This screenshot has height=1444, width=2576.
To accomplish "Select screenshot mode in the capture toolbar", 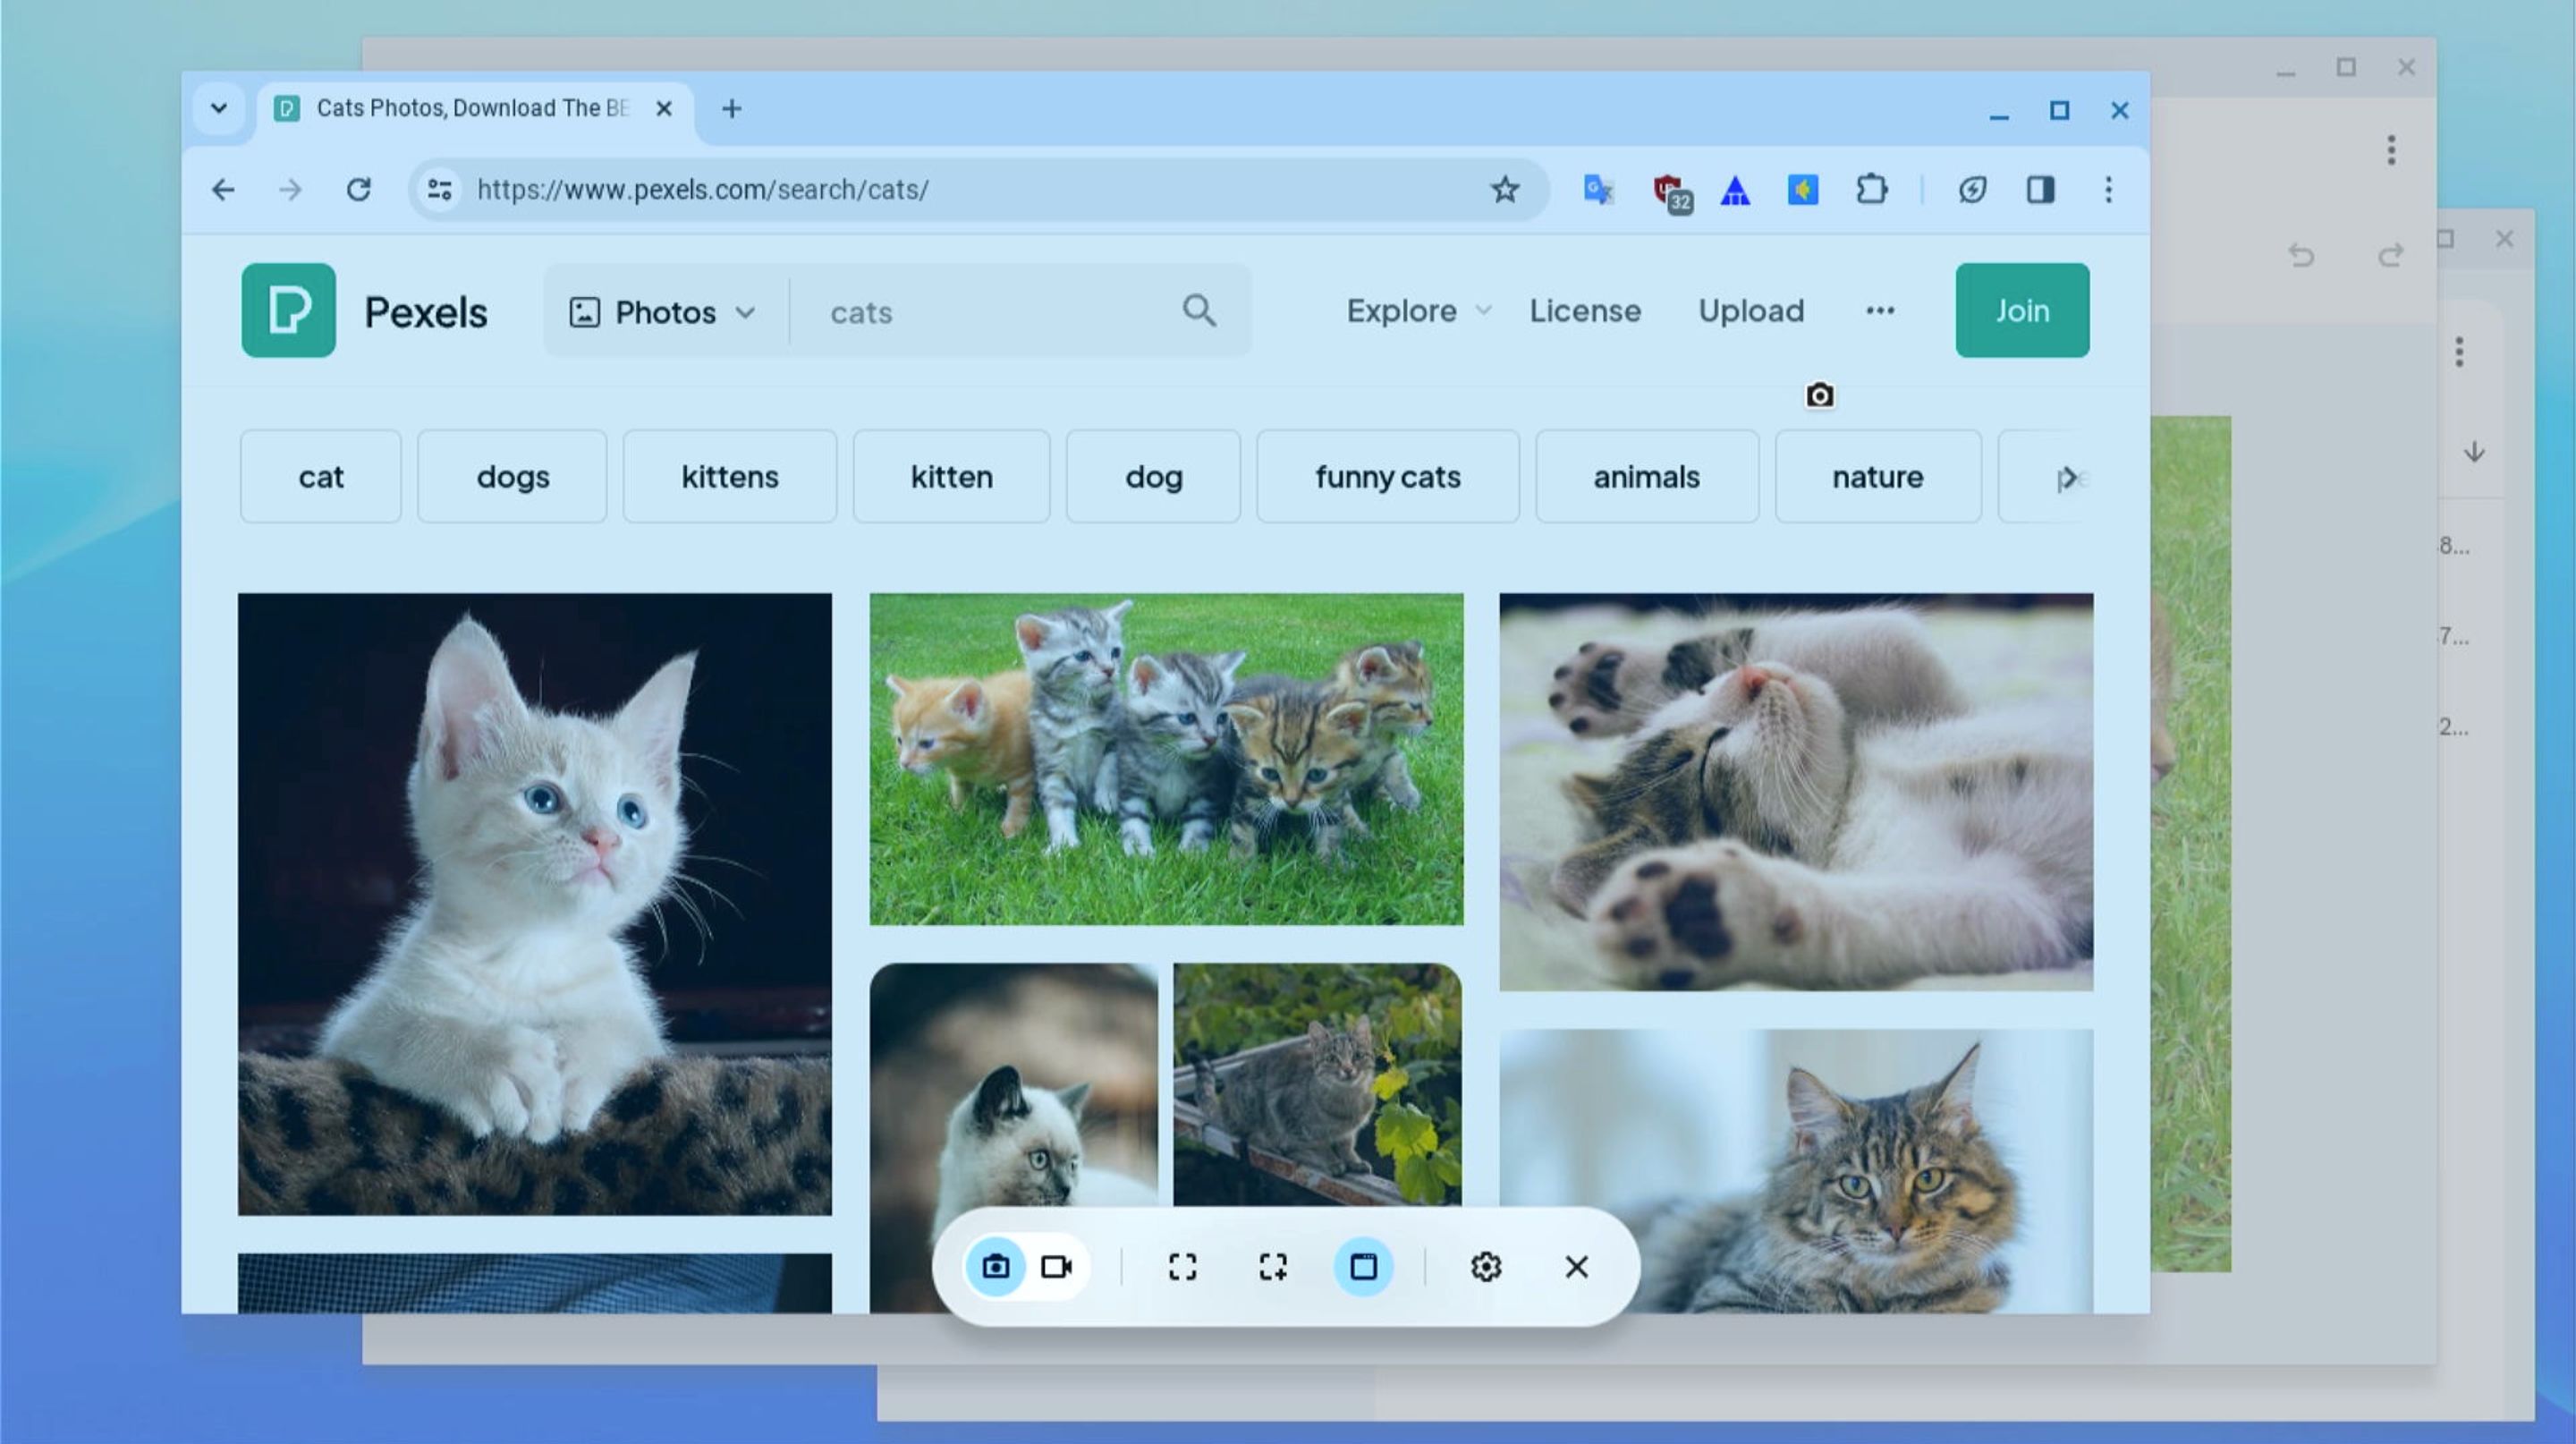I will pos(997,1267).
